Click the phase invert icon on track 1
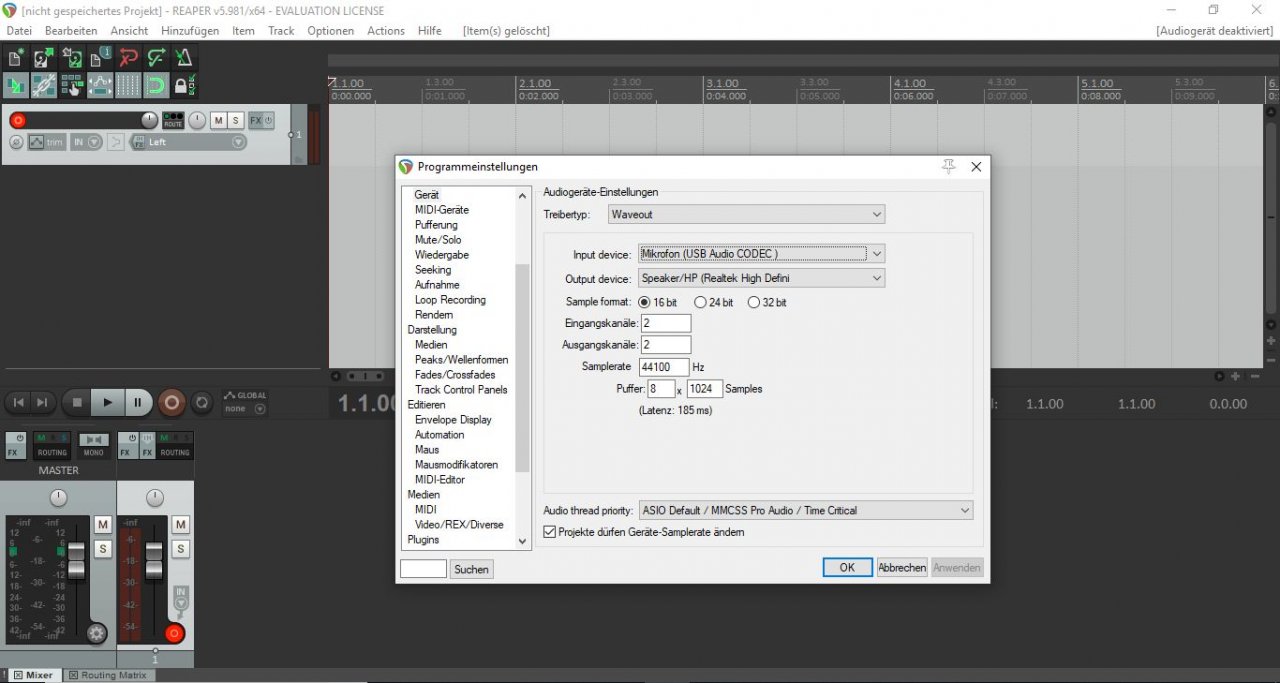Image resolution: width=1280 pixels, height=683 pixels. tap(16, 142)
